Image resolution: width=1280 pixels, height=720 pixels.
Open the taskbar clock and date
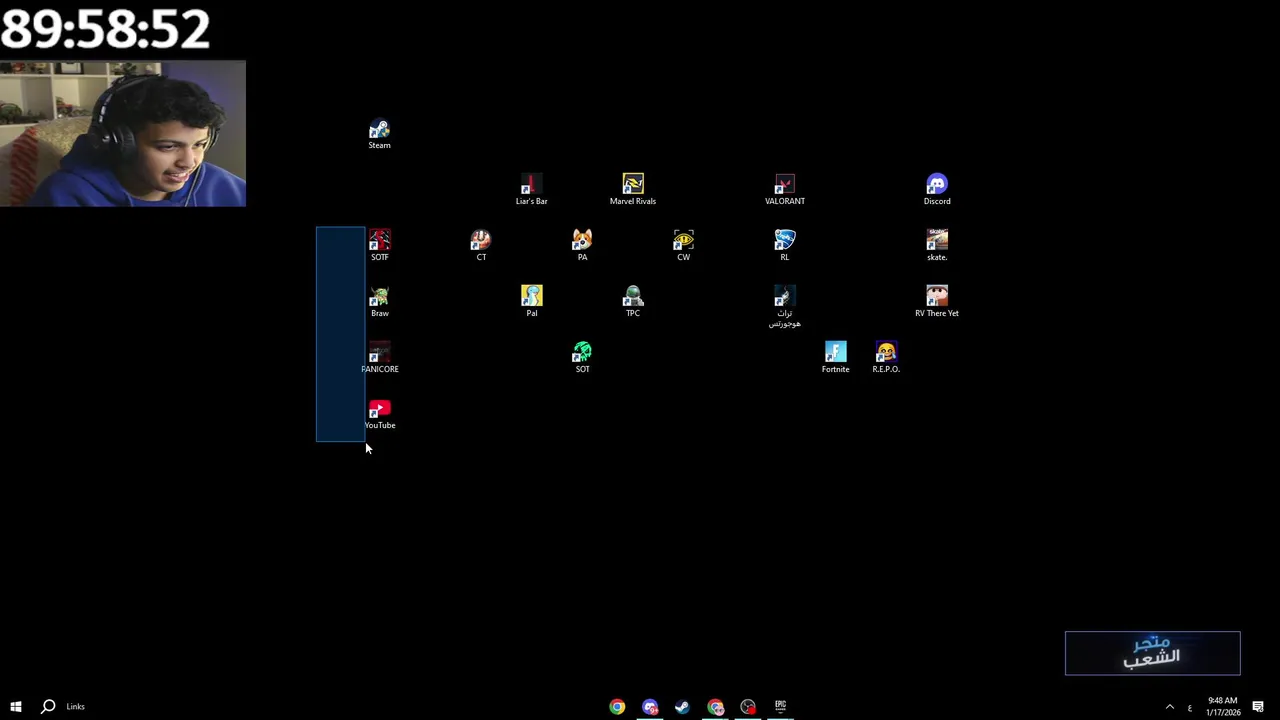coord(1222,707)
